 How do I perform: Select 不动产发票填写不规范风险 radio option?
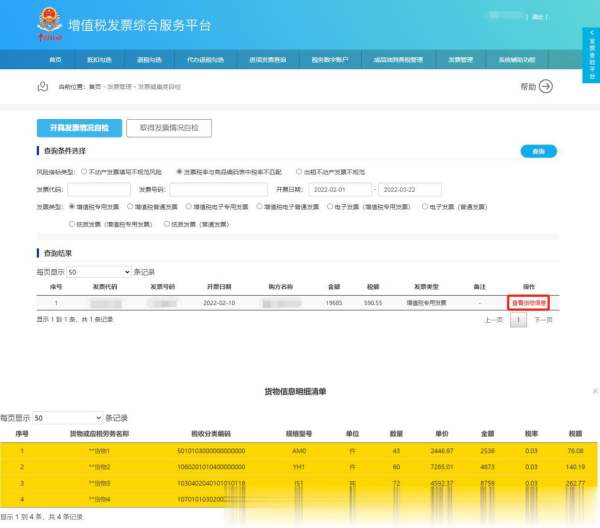point(84,172)
